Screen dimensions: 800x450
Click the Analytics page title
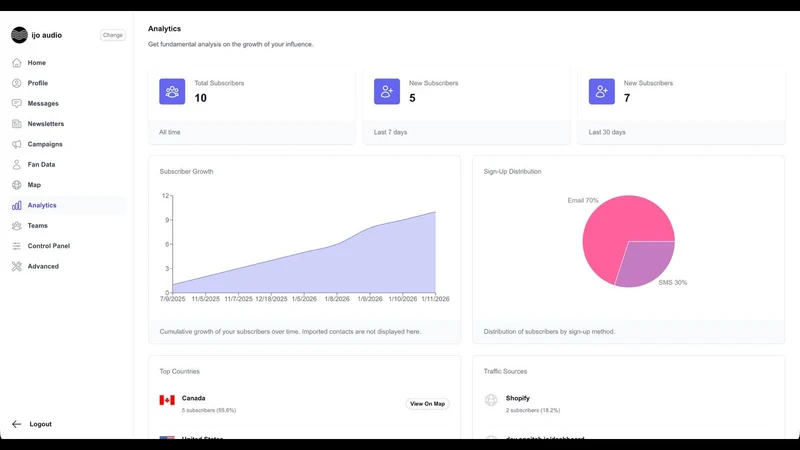[164, 29]
